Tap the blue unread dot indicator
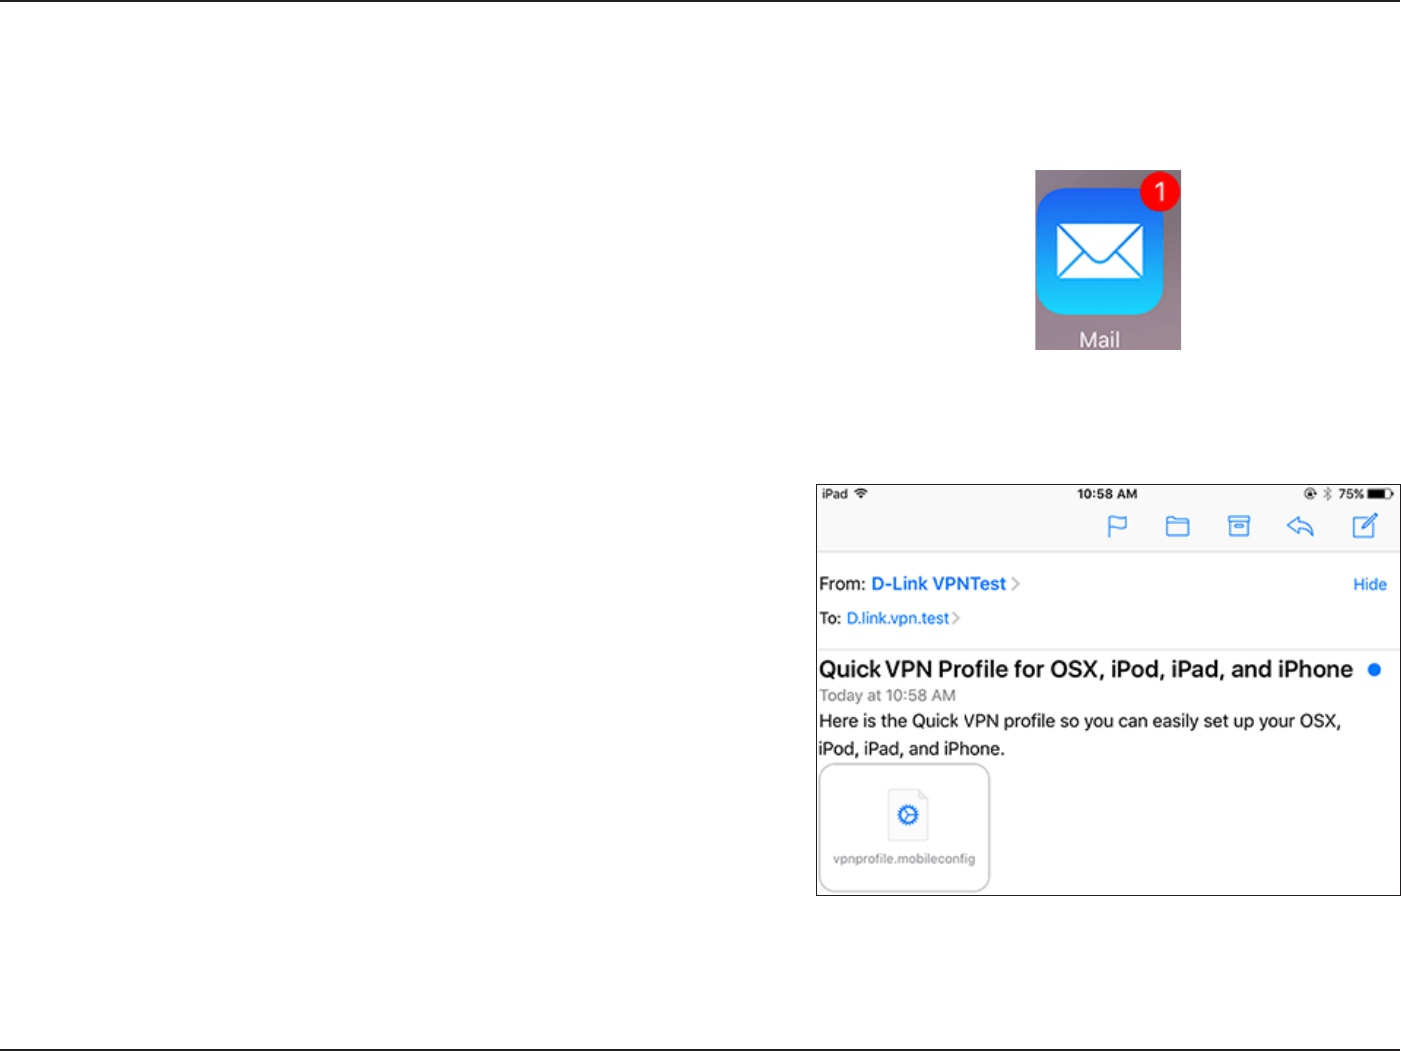Viewport: 1401px width, 1051px height. (x=1374, y=670)
